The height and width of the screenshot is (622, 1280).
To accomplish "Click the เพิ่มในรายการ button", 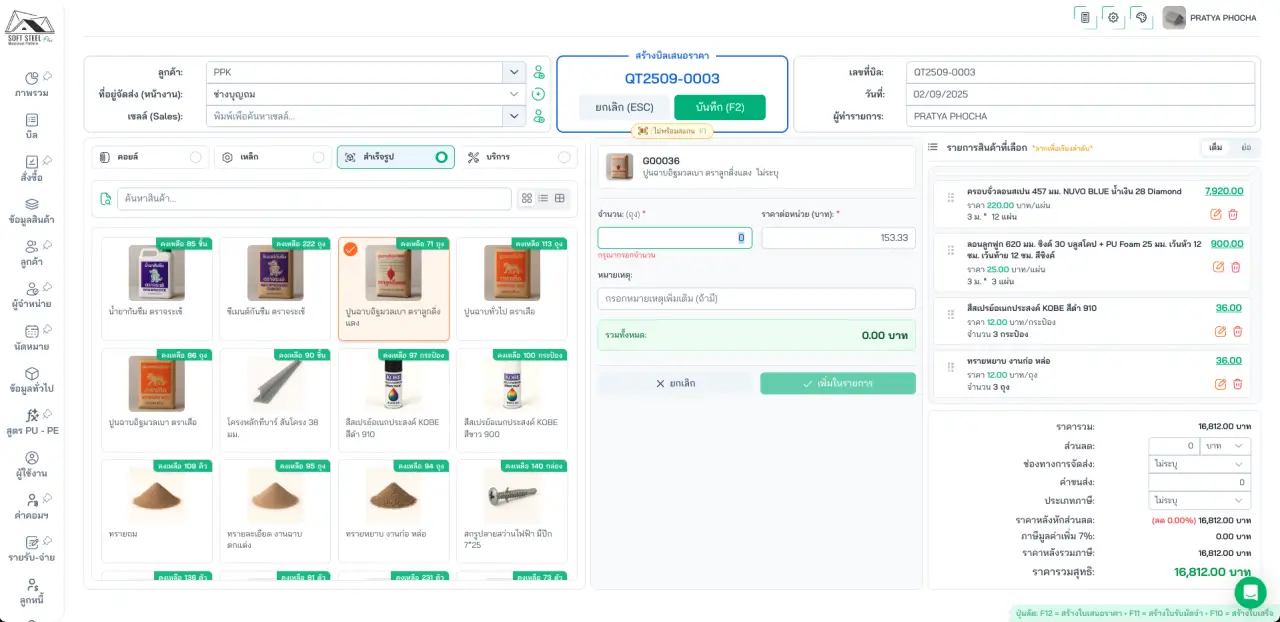I will click(x=838, y=383).
